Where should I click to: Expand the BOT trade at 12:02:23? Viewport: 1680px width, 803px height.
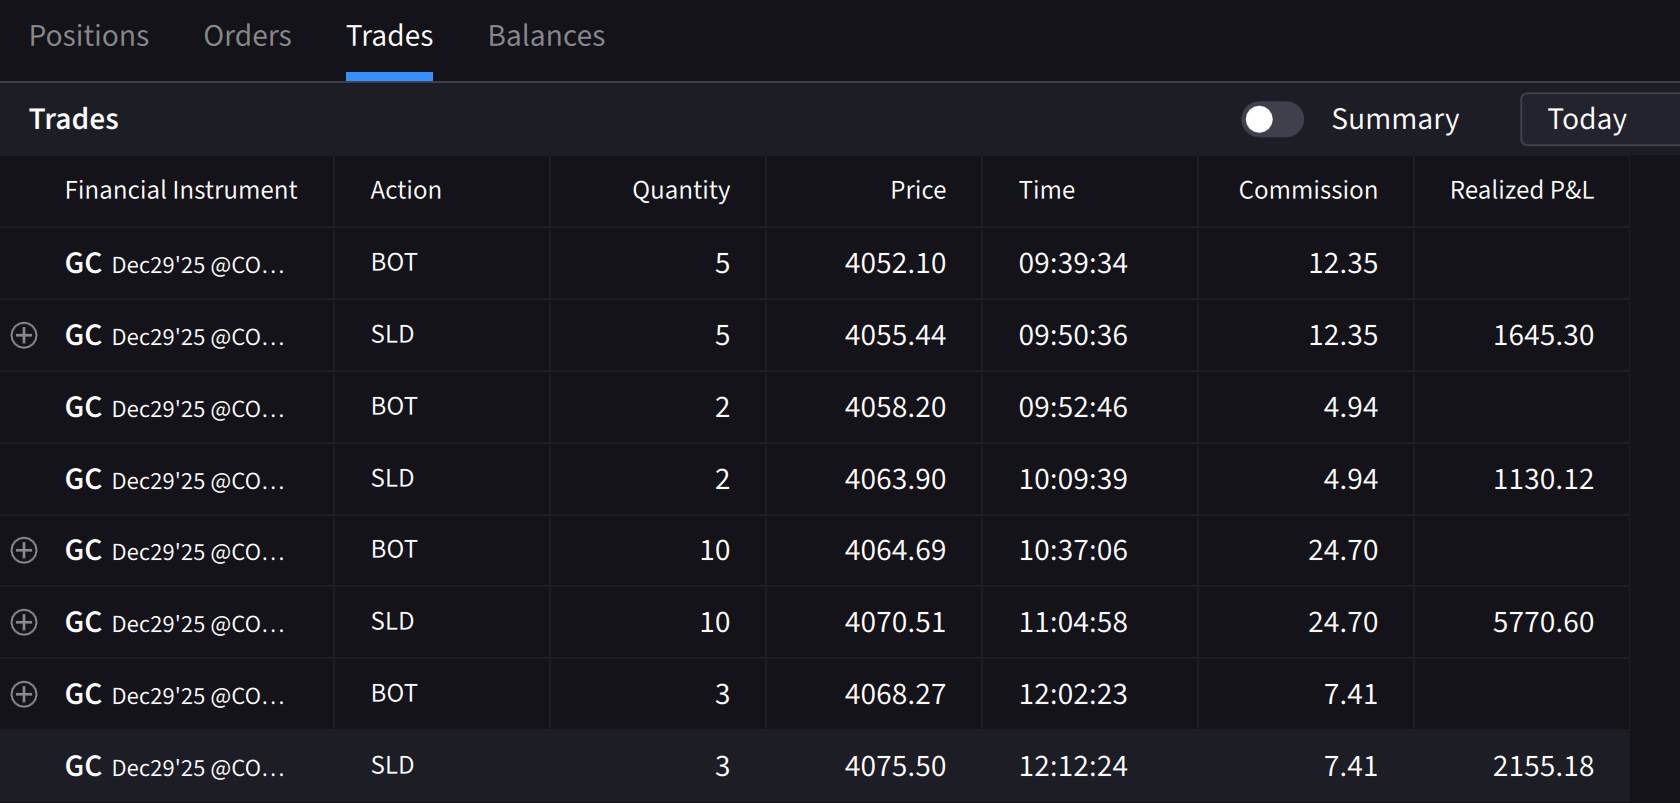pos(24,694)
